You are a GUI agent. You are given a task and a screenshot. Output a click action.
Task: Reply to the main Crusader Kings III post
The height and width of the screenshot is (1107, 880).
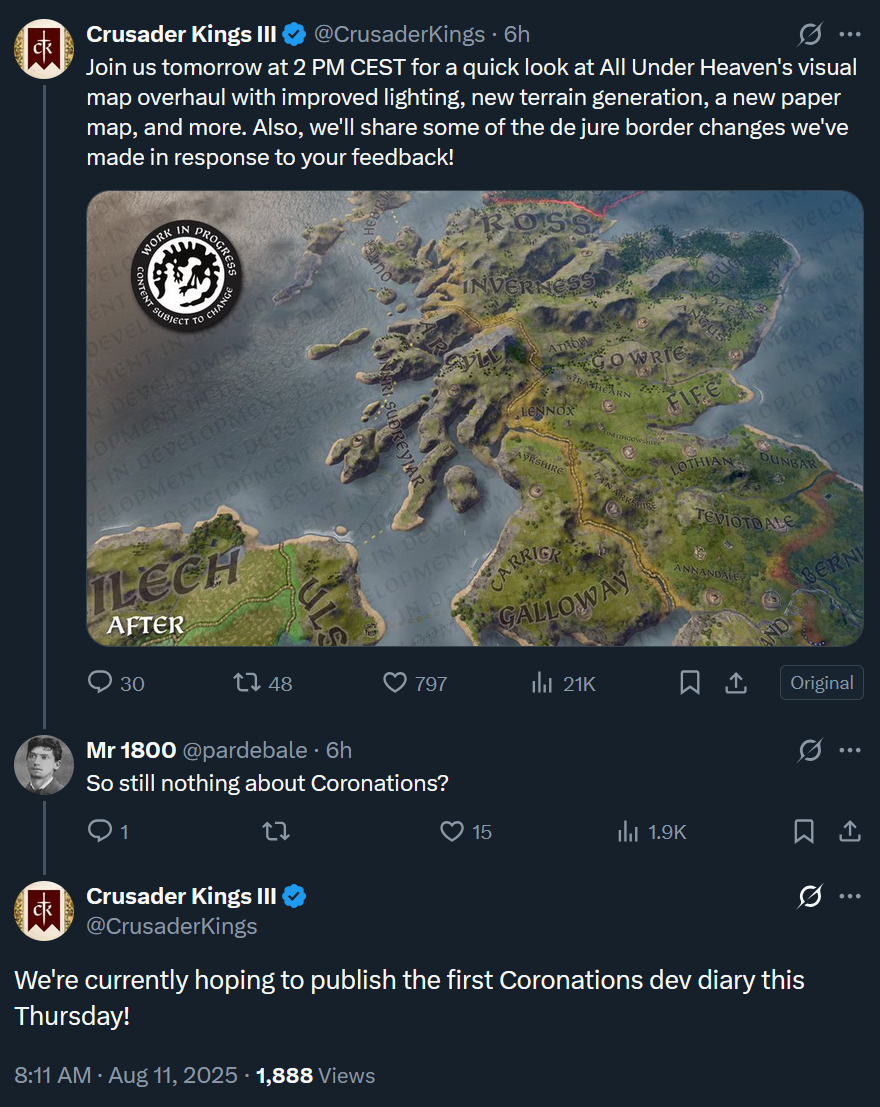click(101, 683)
